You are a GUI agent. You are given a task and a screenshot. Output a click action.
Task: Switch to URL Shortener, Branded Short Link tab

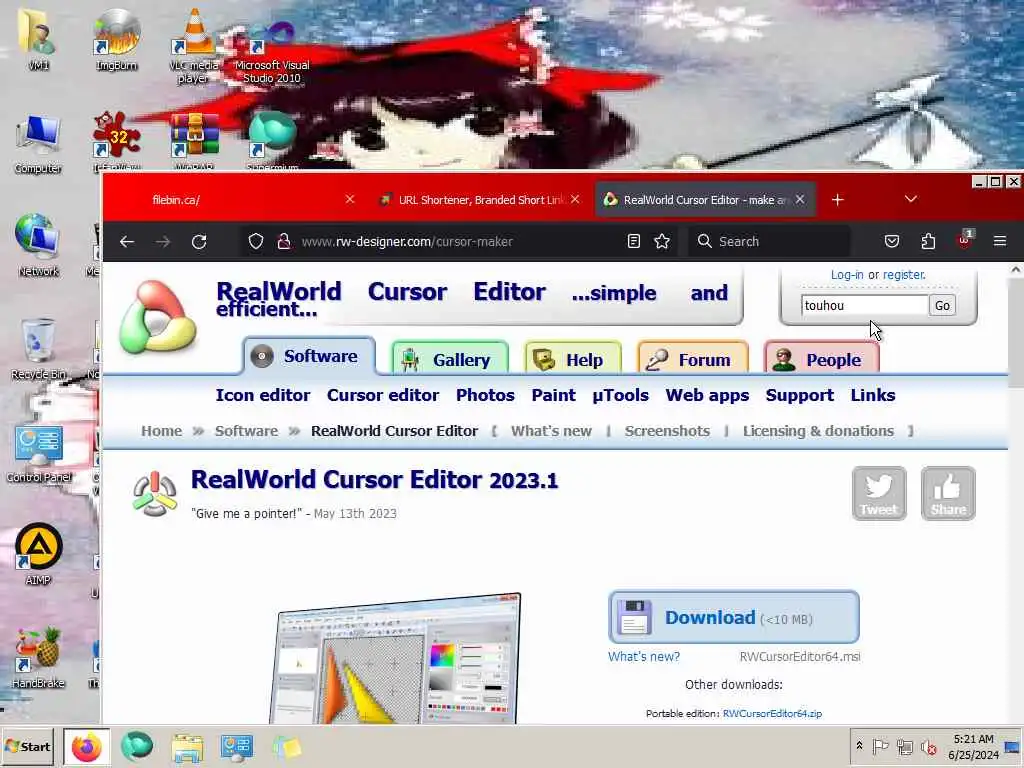pos(479,200)
